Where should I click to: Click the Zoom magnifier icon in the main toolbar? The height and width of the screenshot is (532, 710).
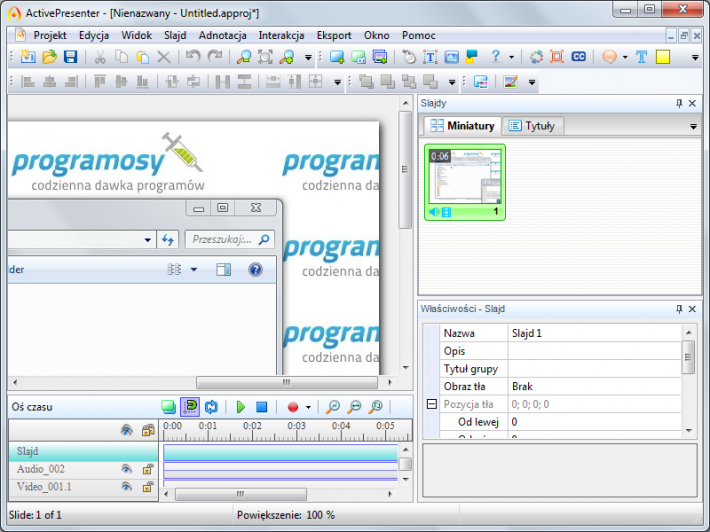[244, 57]
